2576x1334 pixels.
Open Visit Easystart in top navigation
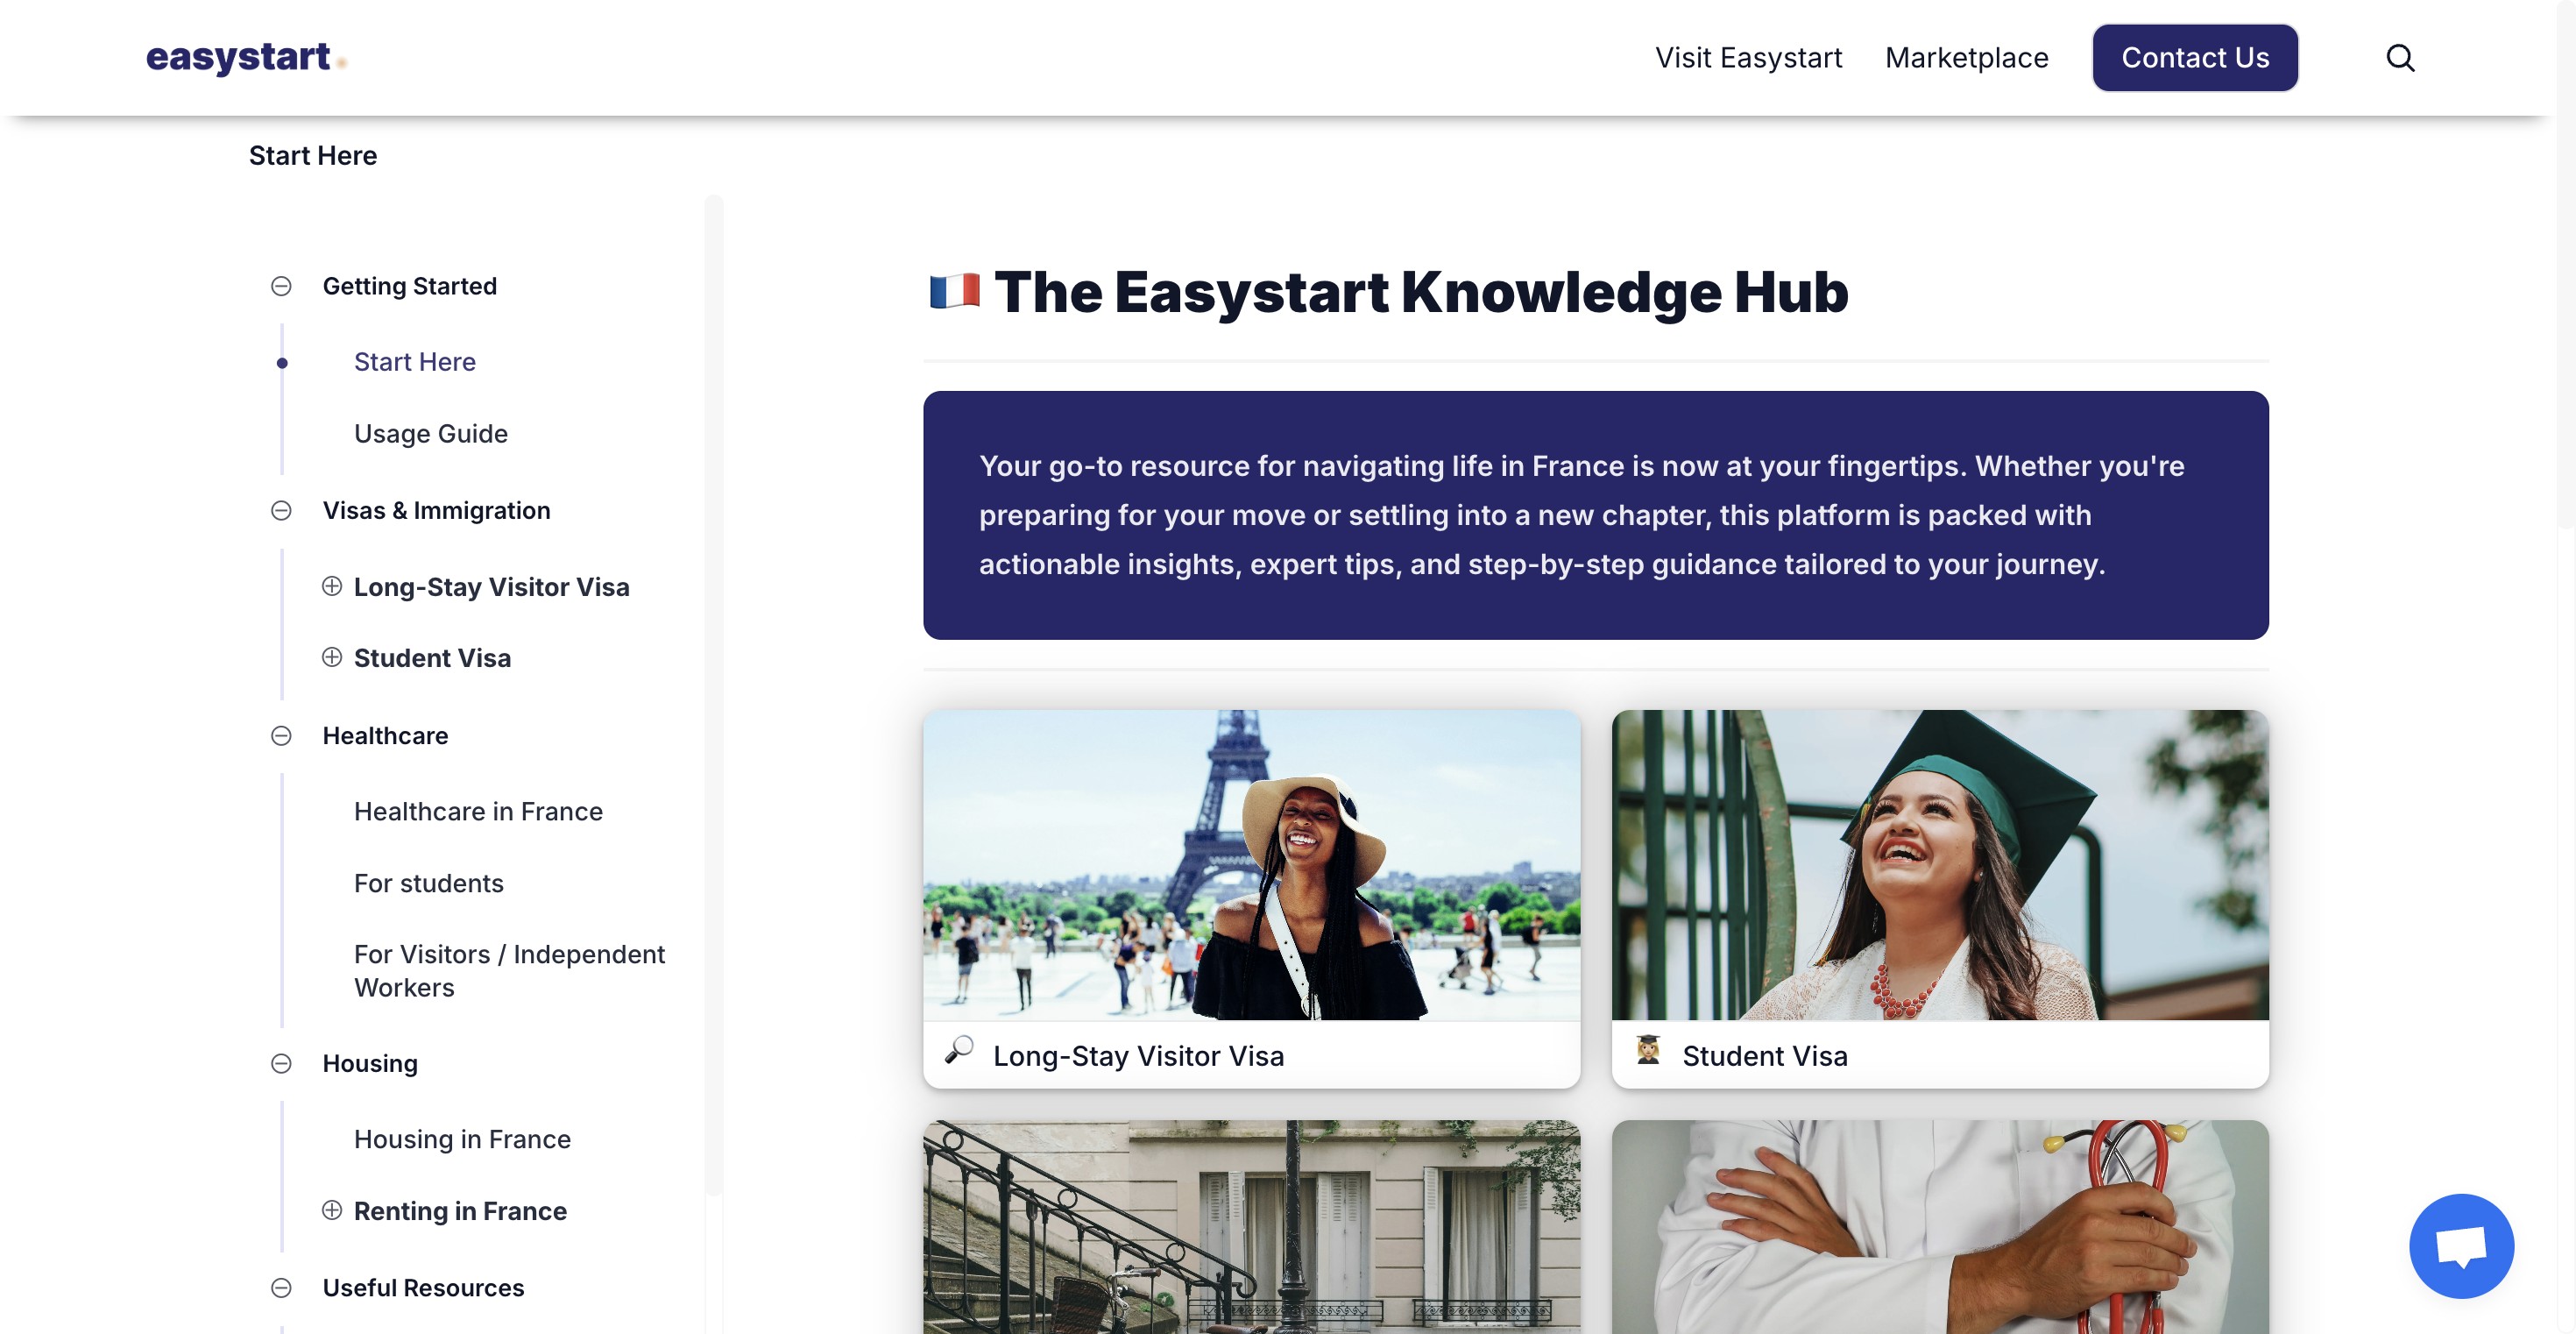[x=1748, y=58]
